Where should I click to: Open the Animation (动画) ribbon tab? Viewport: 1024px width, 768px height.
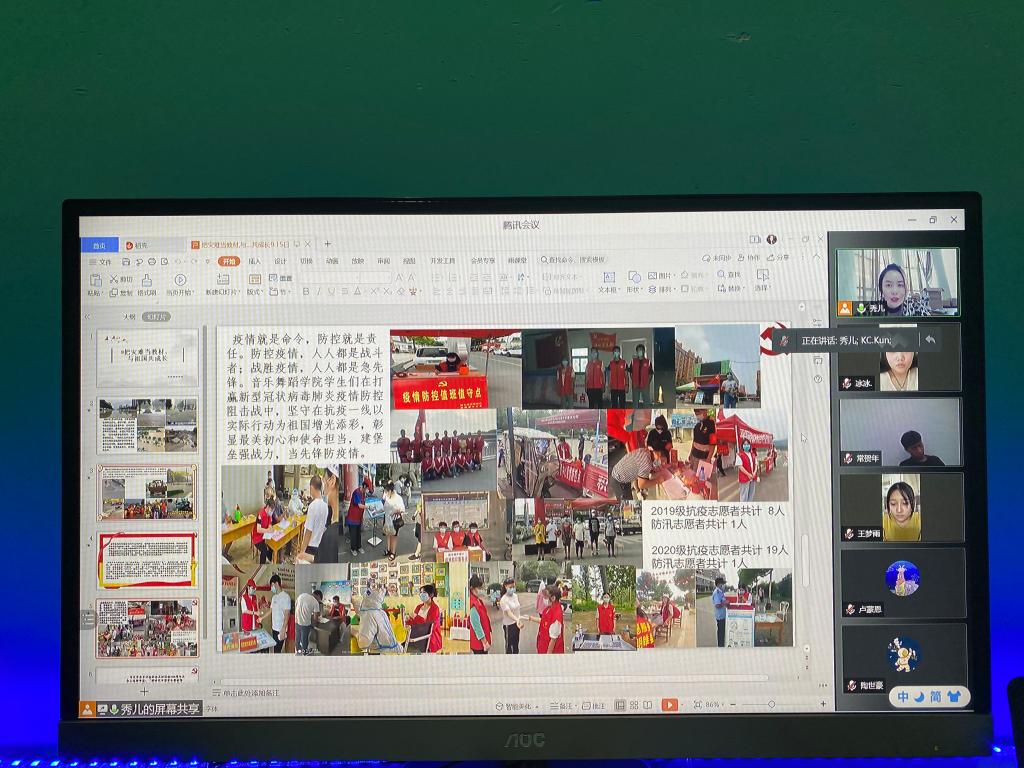click(x=332, y=261)
